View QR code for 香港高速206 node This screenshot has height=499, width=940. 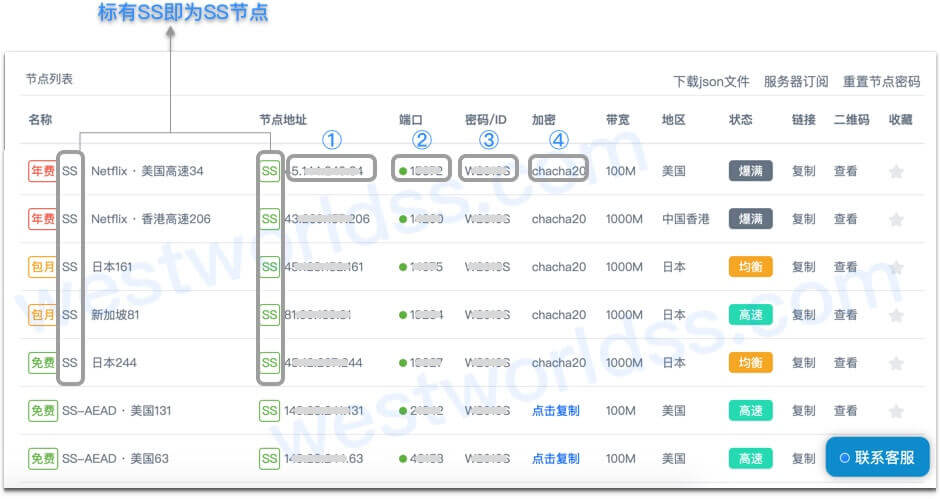point(845,219)
